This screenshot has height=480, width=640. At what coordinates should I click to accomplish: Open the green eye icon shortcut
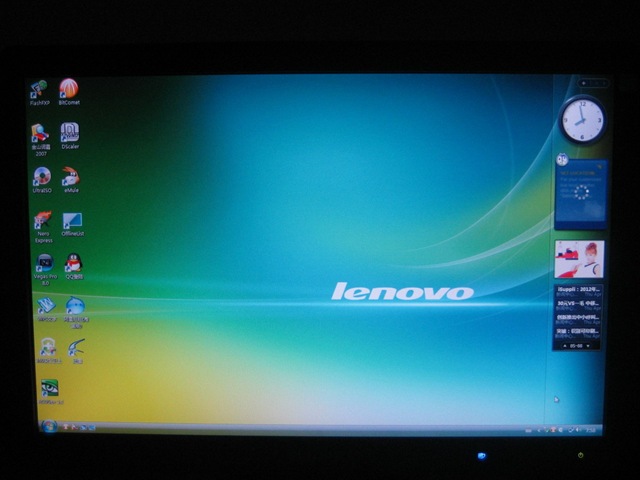[51, 391]
